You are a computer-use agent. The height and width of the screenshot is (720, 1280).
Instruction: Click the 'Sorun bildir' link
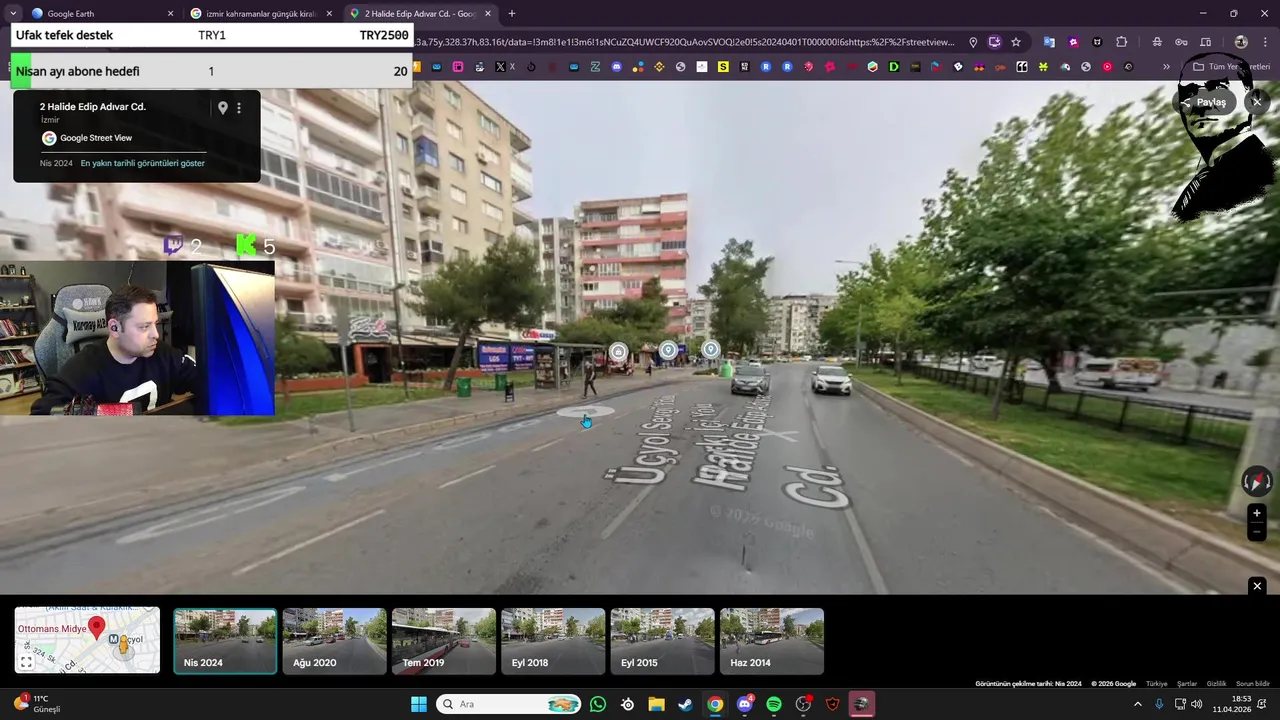(1253, 684)
